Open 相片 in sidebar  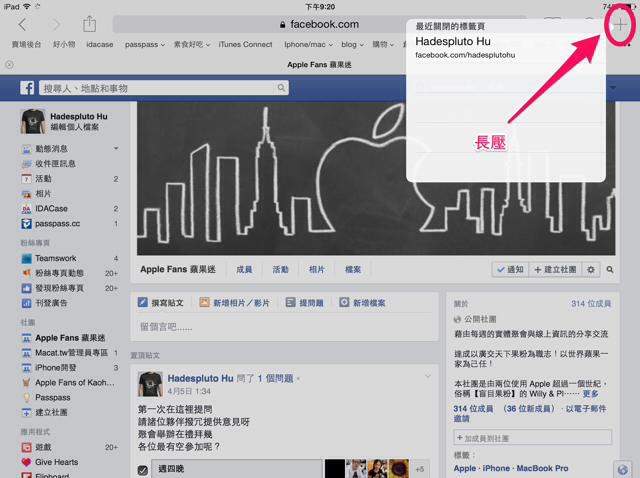click(x=43, y=194)
